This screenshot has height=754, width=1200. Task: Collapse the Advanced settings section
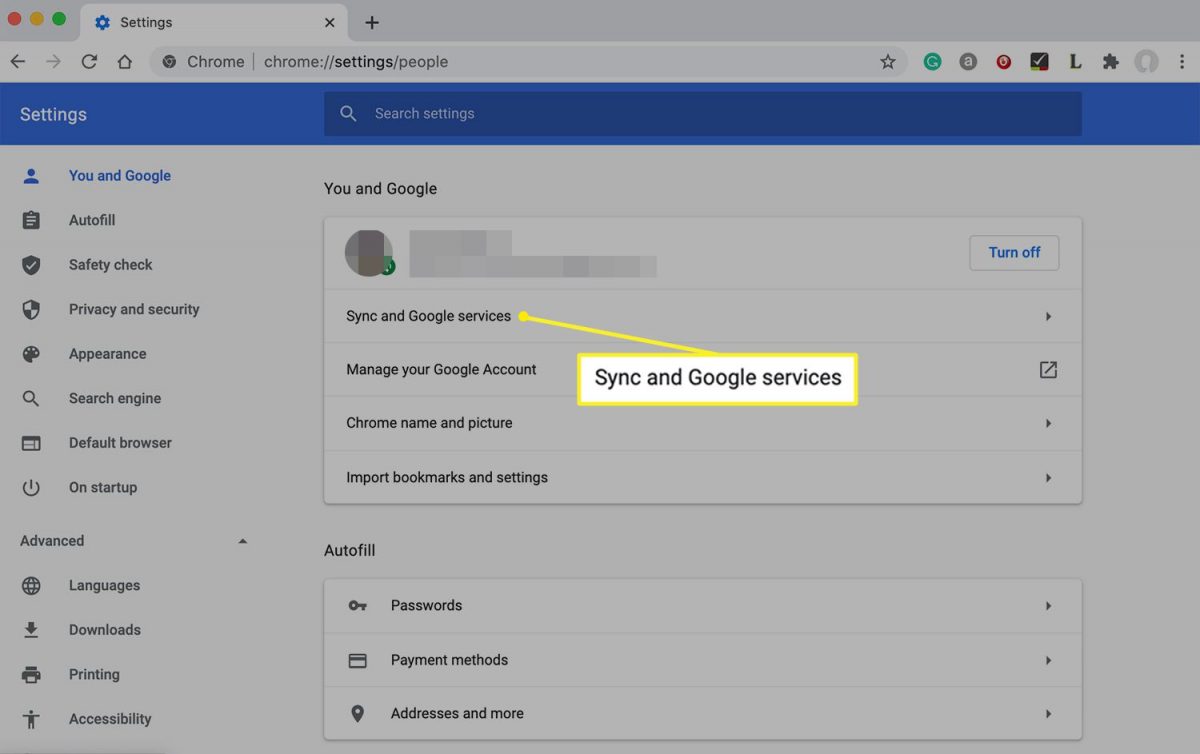(x=242, y=540)
